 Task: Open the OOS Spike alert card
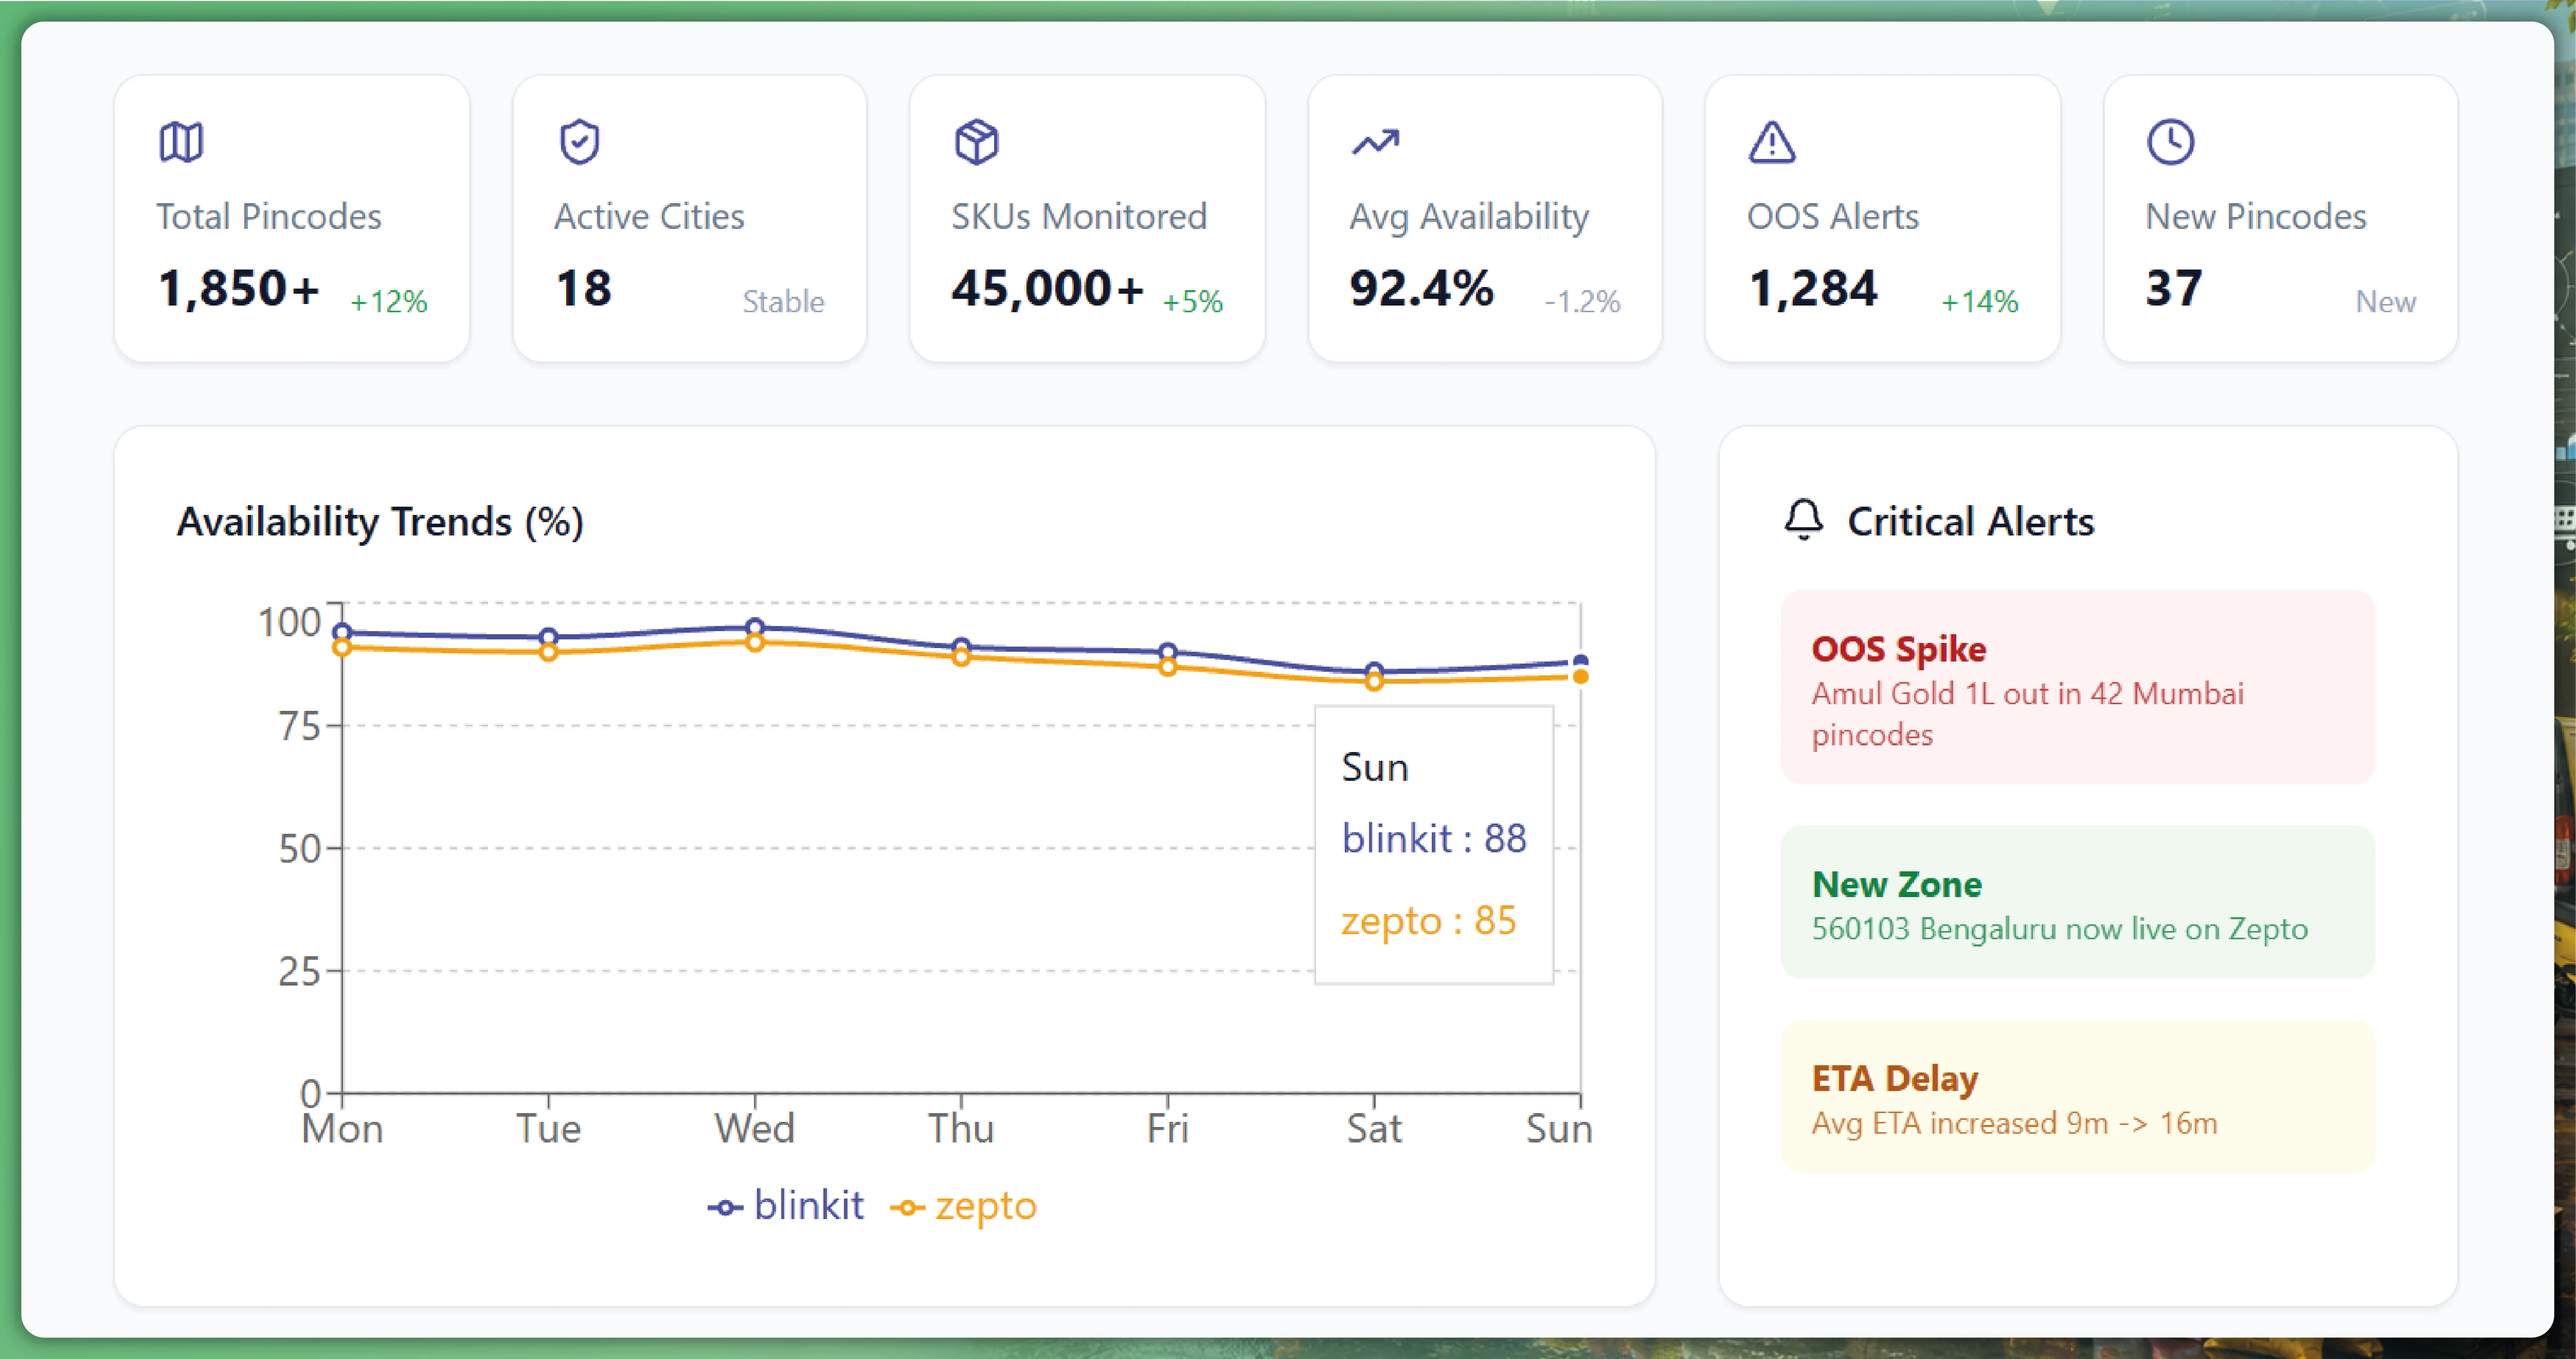tap(2077, 688)
